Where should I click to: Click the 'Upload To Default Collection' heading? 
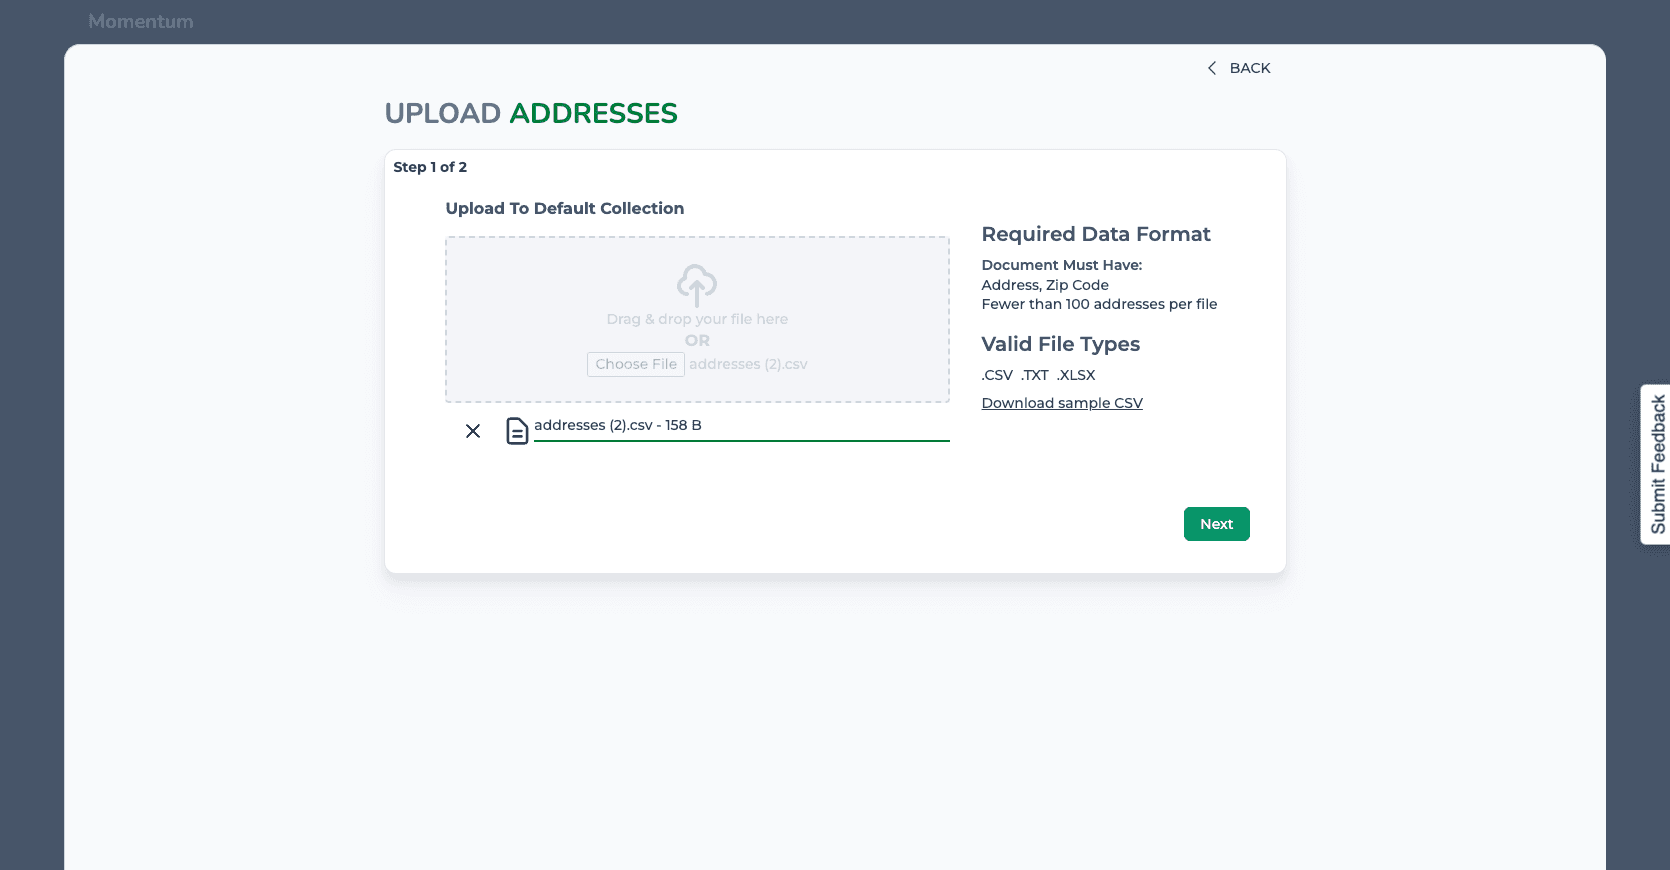[565, 208]
